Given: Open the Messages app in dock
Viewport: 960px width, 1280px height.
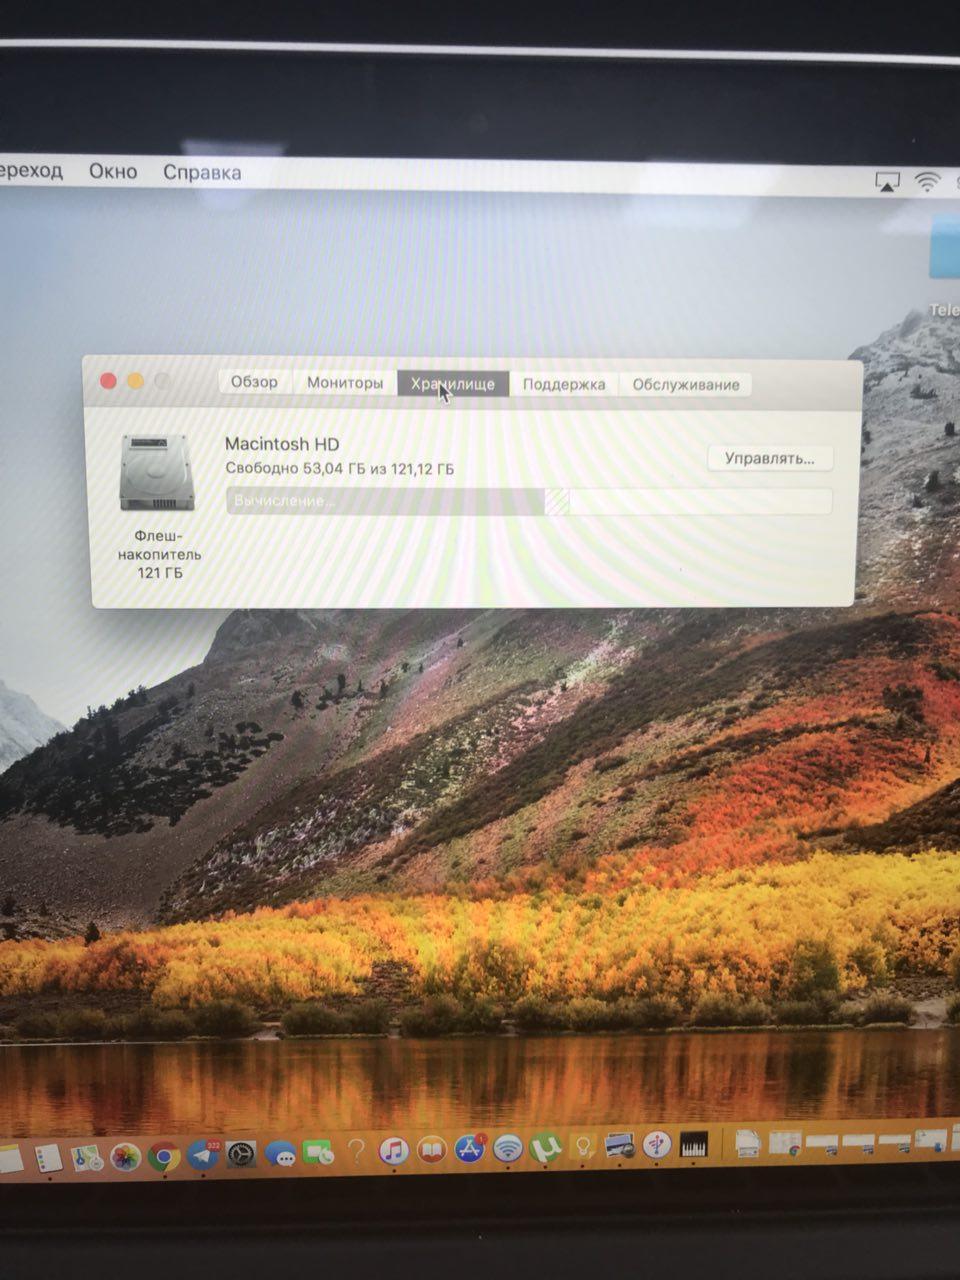Looking at the screenshot, I should [x=280, y=1155].
